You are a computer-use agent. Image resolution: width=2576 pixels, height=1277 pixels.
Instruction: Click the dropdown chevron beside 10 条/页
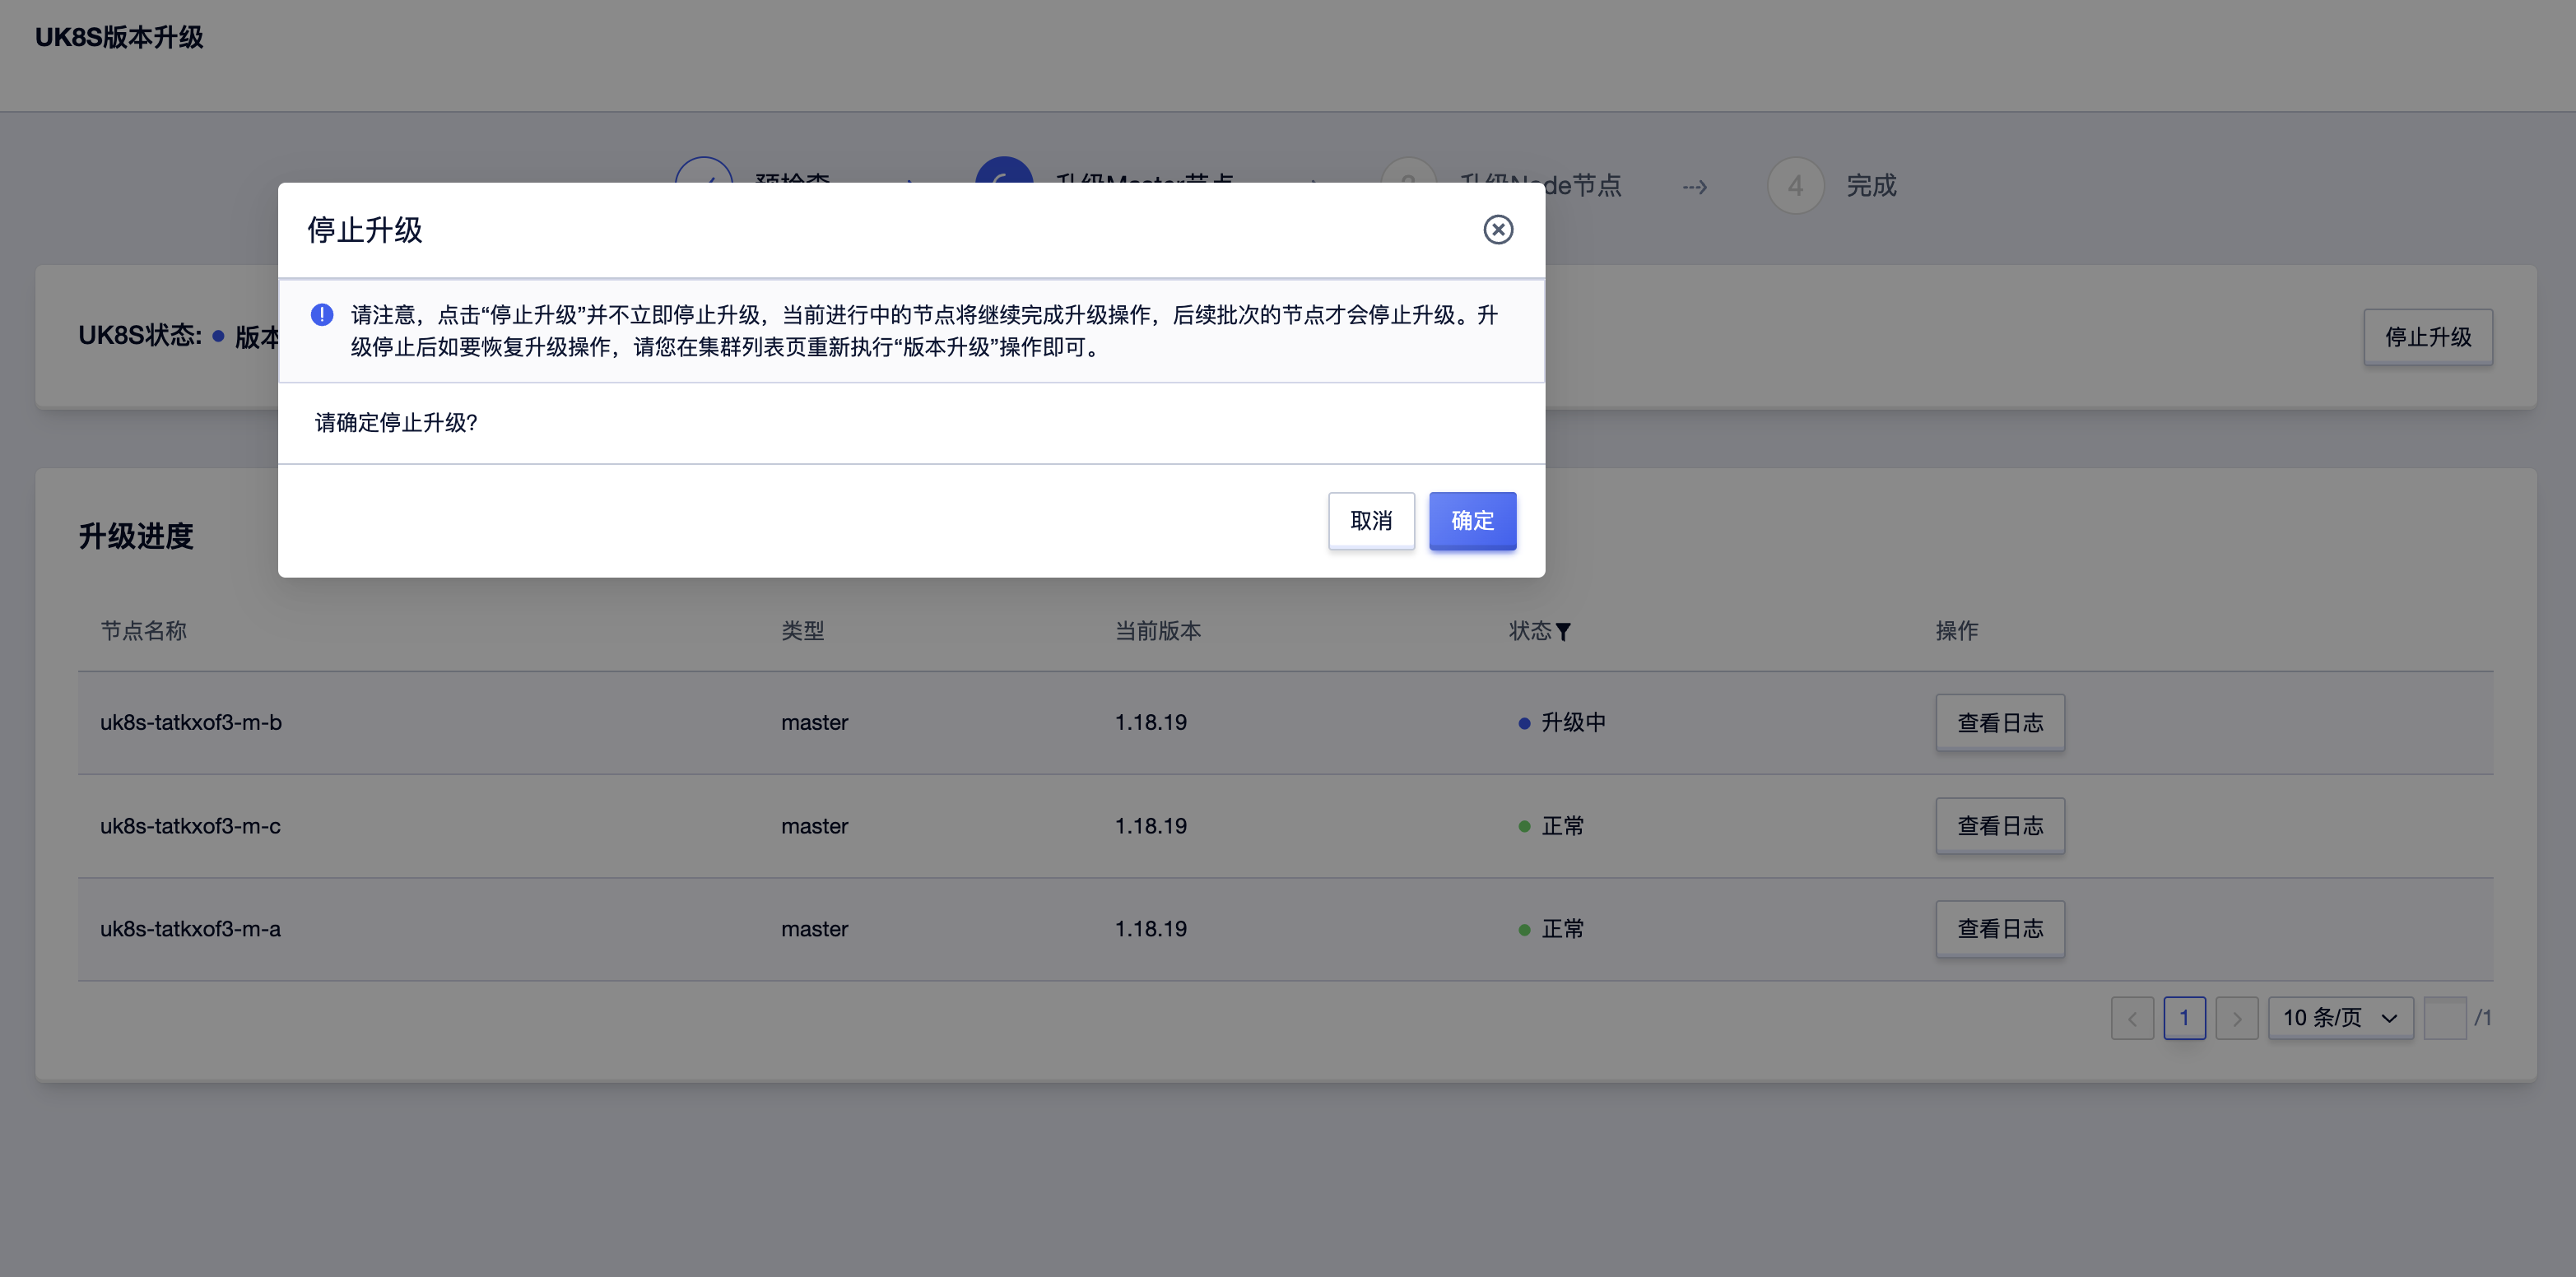click(2389, 1019)
